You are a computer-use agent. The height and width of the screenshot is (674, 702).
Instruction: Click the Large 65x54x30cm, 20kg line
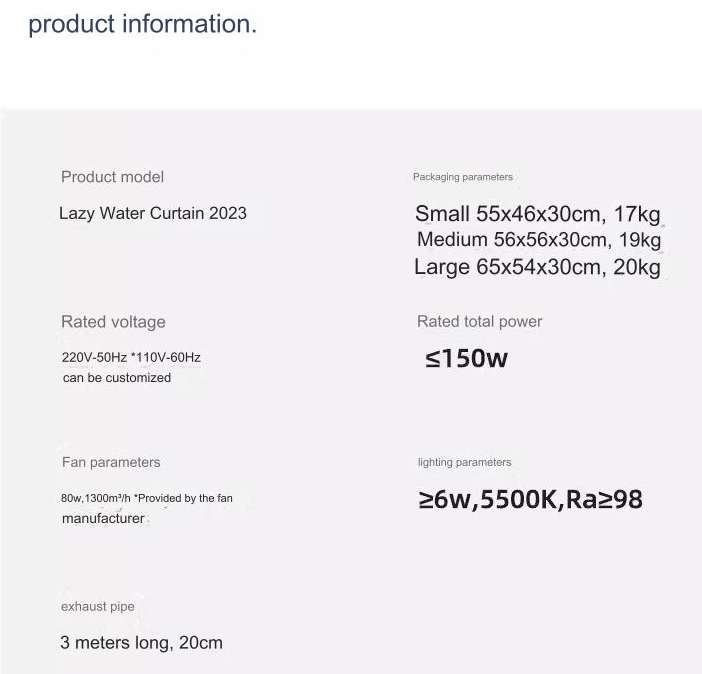(537, 267)
